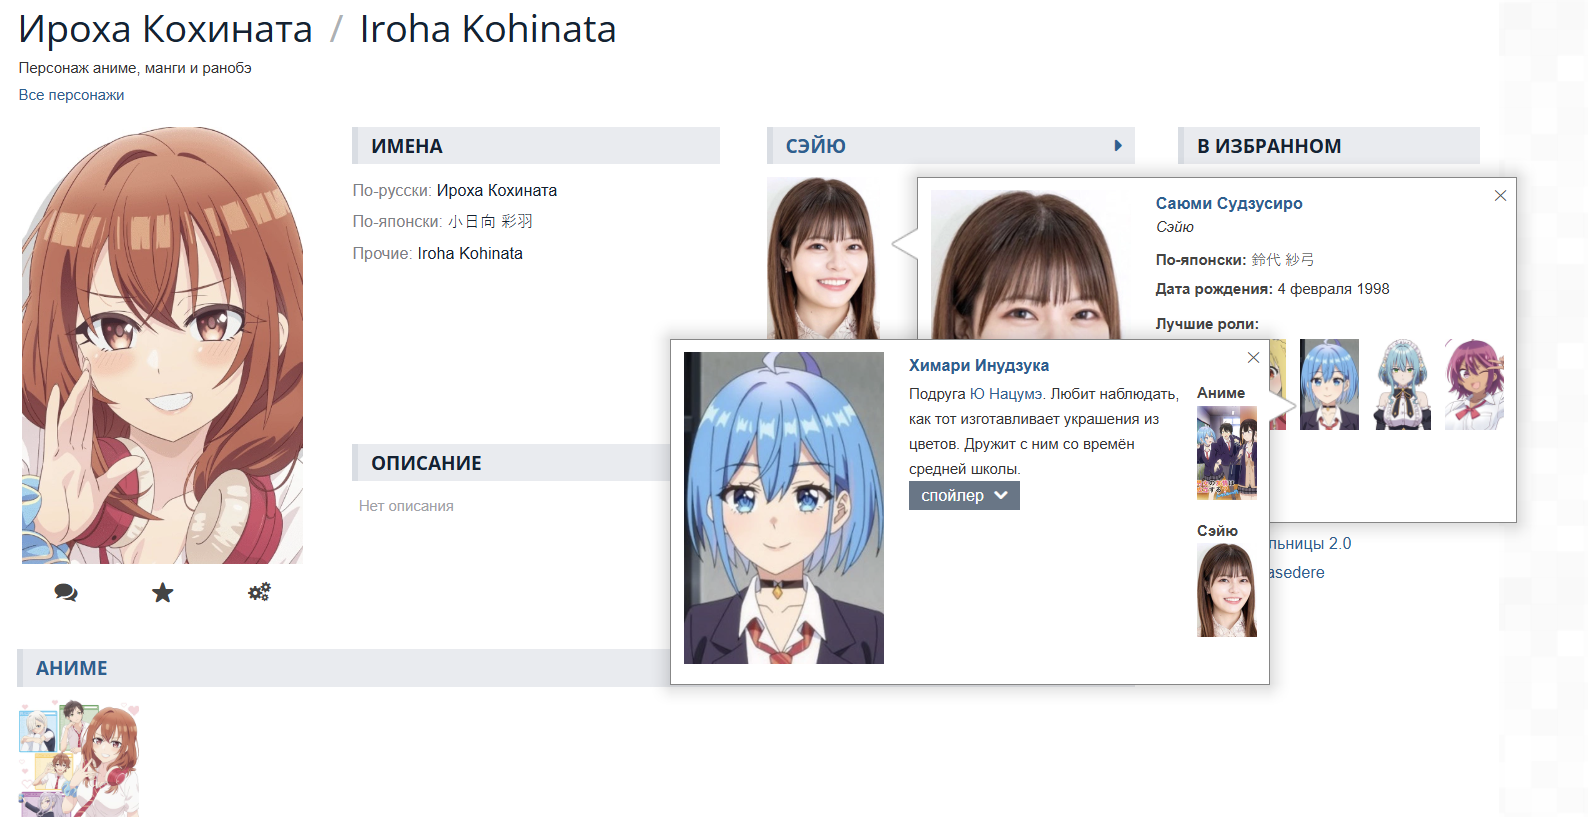
Task: Click the В ИЗБРАННОМ section header
Action: coord(1269,146)
